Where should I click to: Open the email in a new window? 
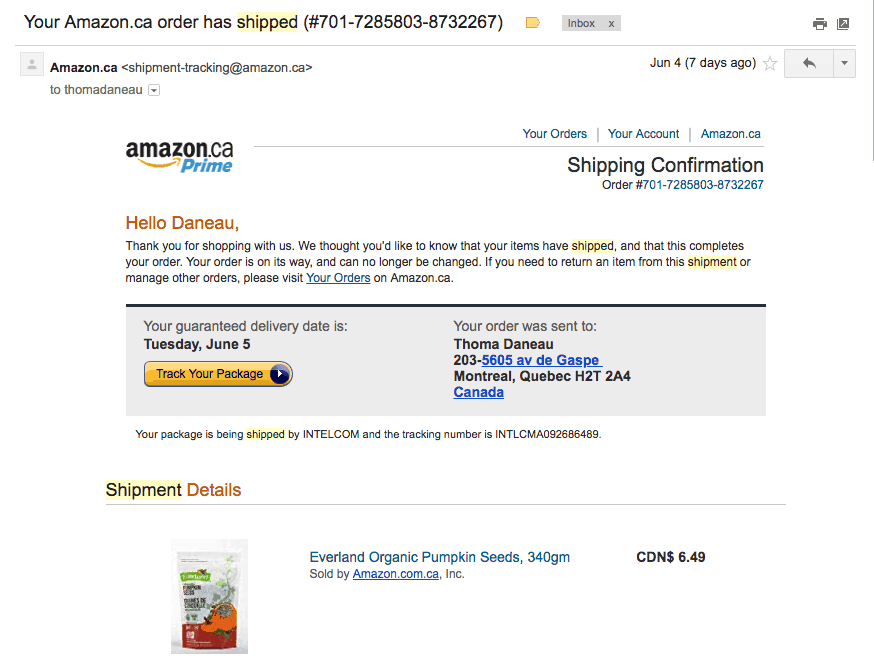(x=843, y=24)
